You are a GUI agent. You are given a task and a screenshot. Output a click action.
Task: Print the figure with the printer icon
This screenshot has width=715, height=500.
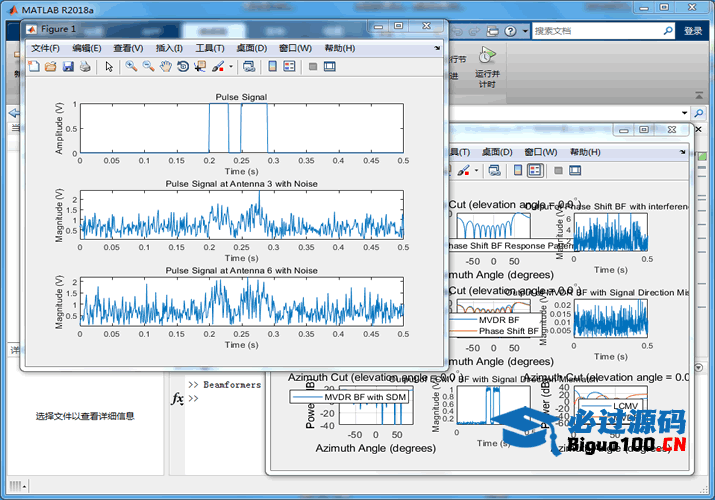pos(85,67)
